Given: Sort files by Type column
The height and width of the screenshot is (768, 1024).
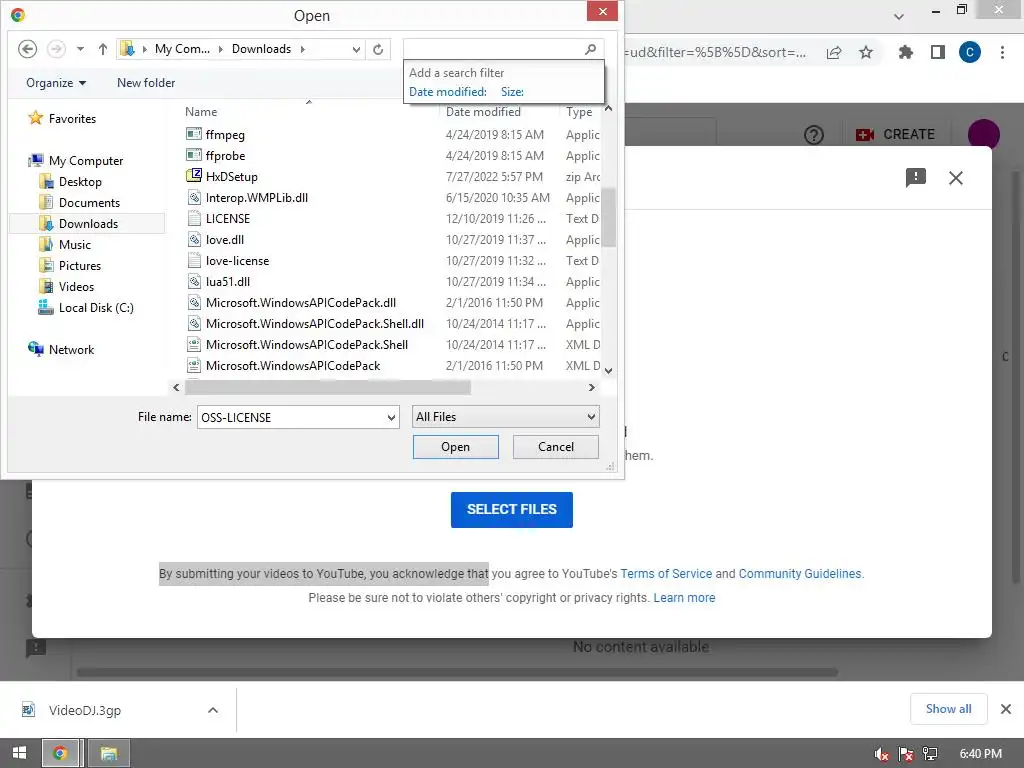Looking at the screenshot, I should 580,112.
